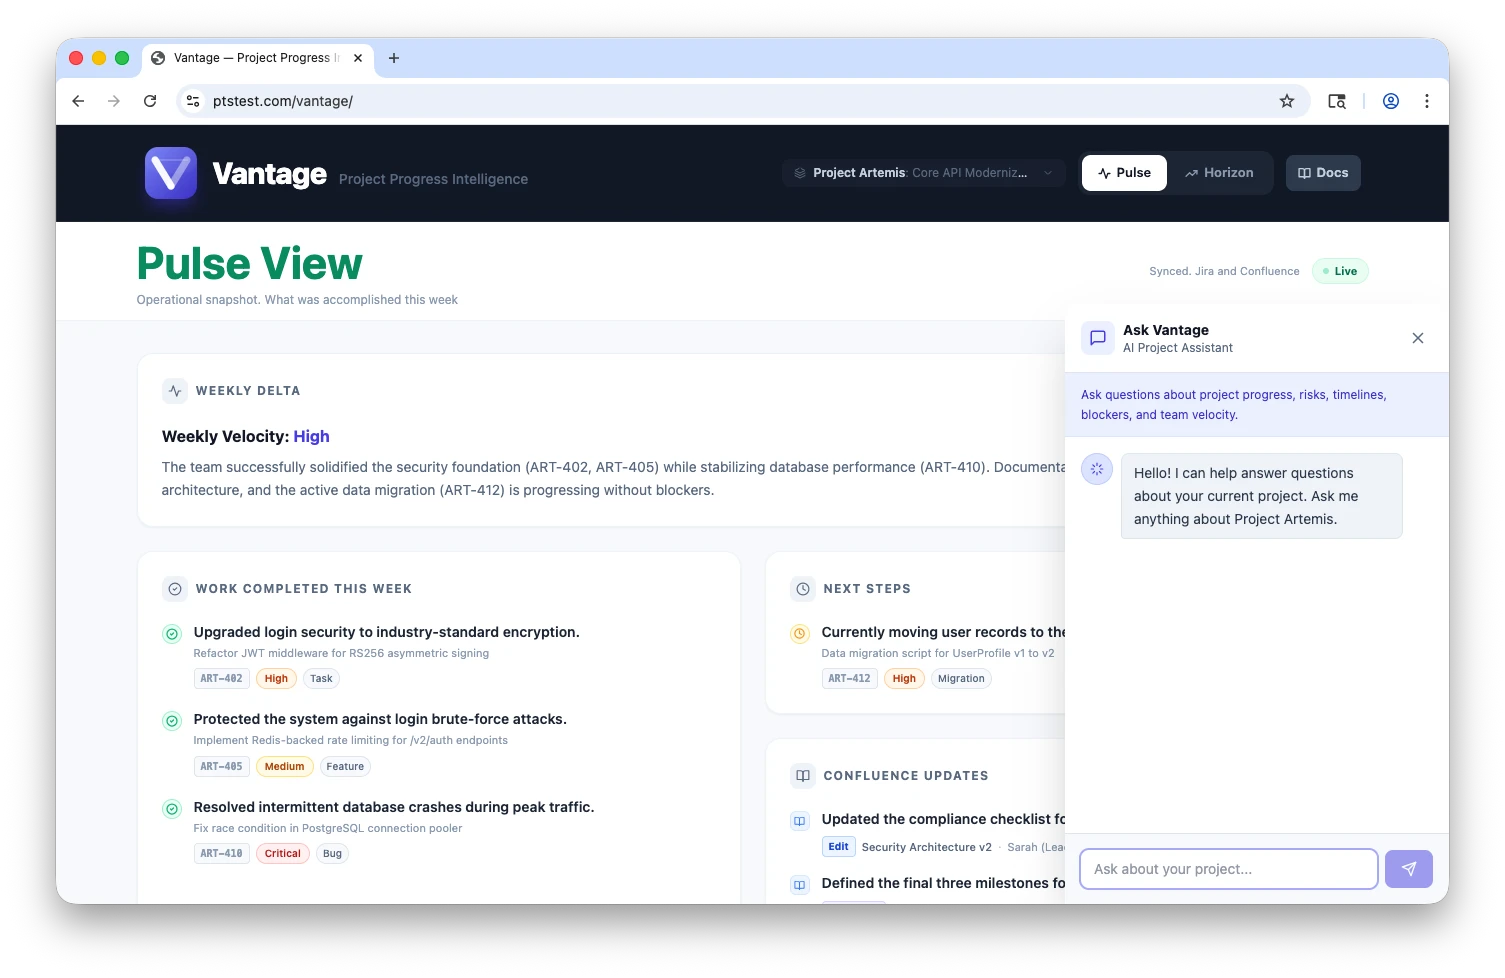This screenshot has width=1505, height=978.
Task: Bookmark this page with the star icon
Action: (1286, 101)
